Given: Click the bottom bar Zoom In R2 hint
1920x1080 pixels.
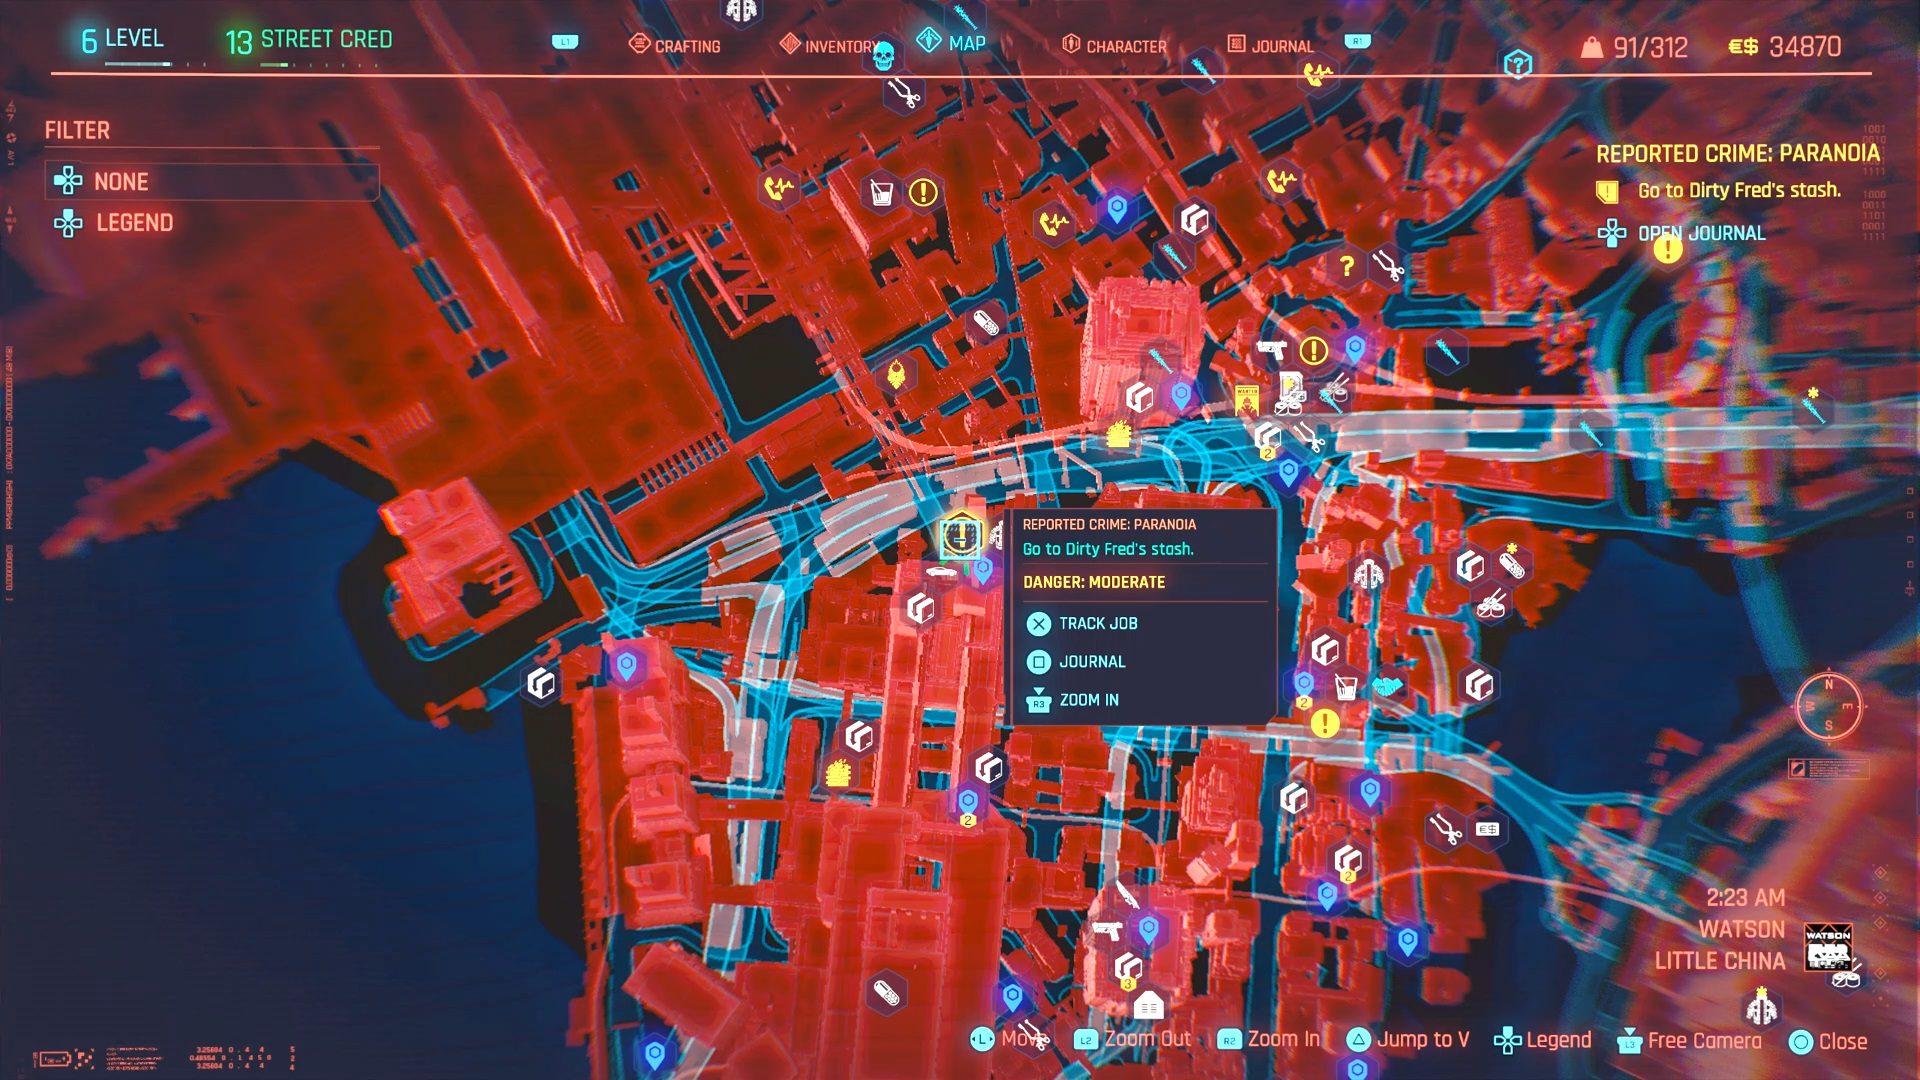Looking at the screenshot, I should pos(1269,1040).
